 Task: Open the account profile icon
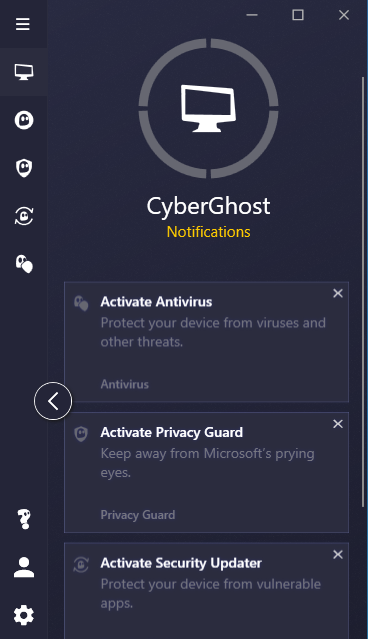[24, 567]
